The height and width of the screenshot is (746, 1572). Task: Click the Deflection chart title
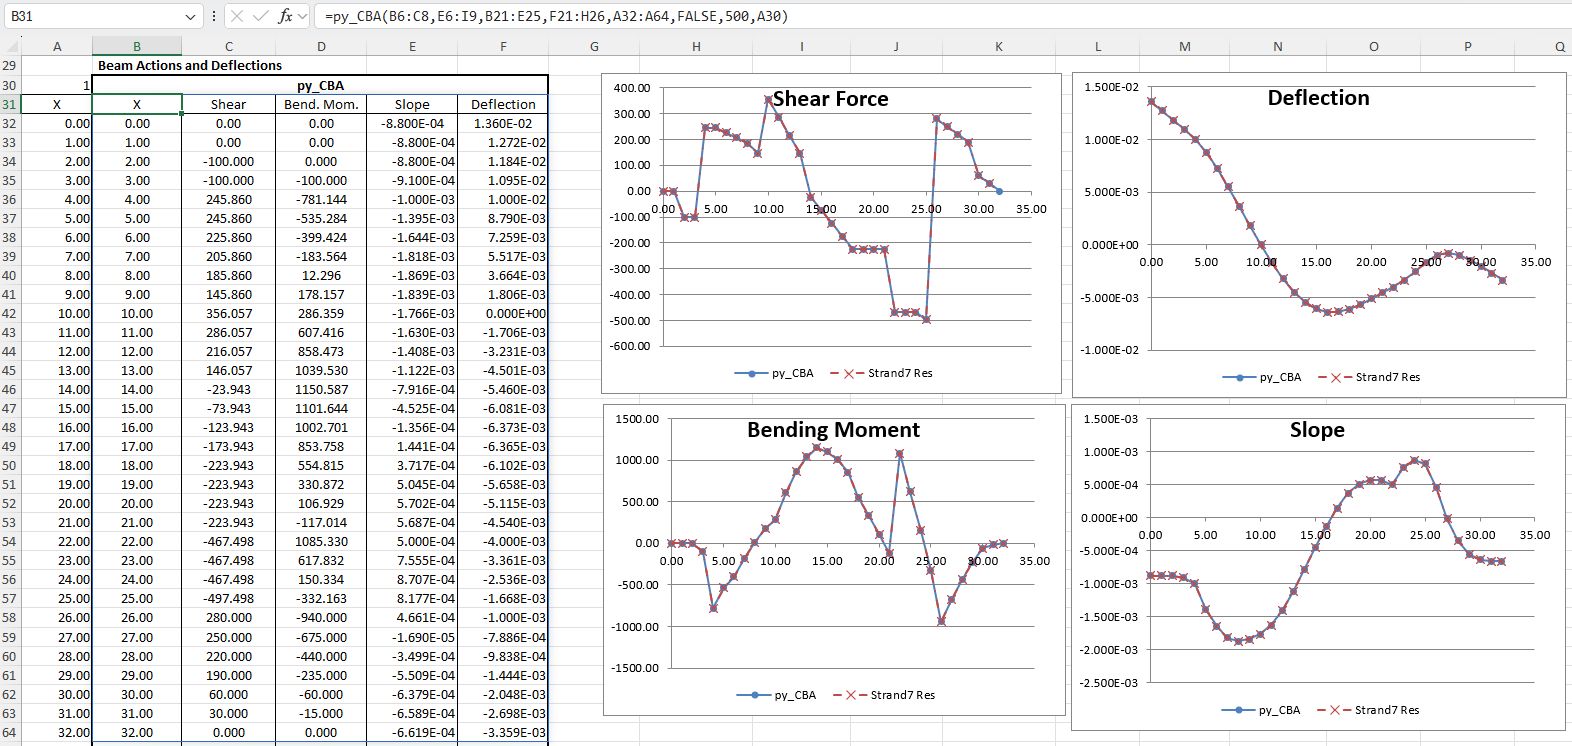click(1318, 98)
